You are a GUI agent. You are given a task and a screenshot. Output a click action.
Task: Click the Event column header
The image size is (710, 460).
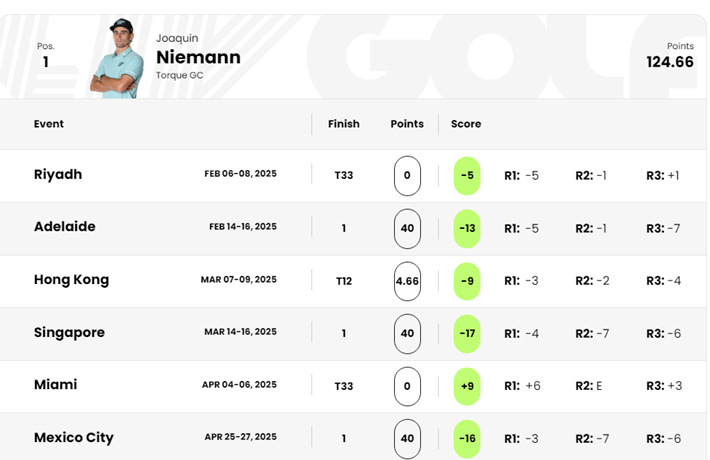pos(49,124)
